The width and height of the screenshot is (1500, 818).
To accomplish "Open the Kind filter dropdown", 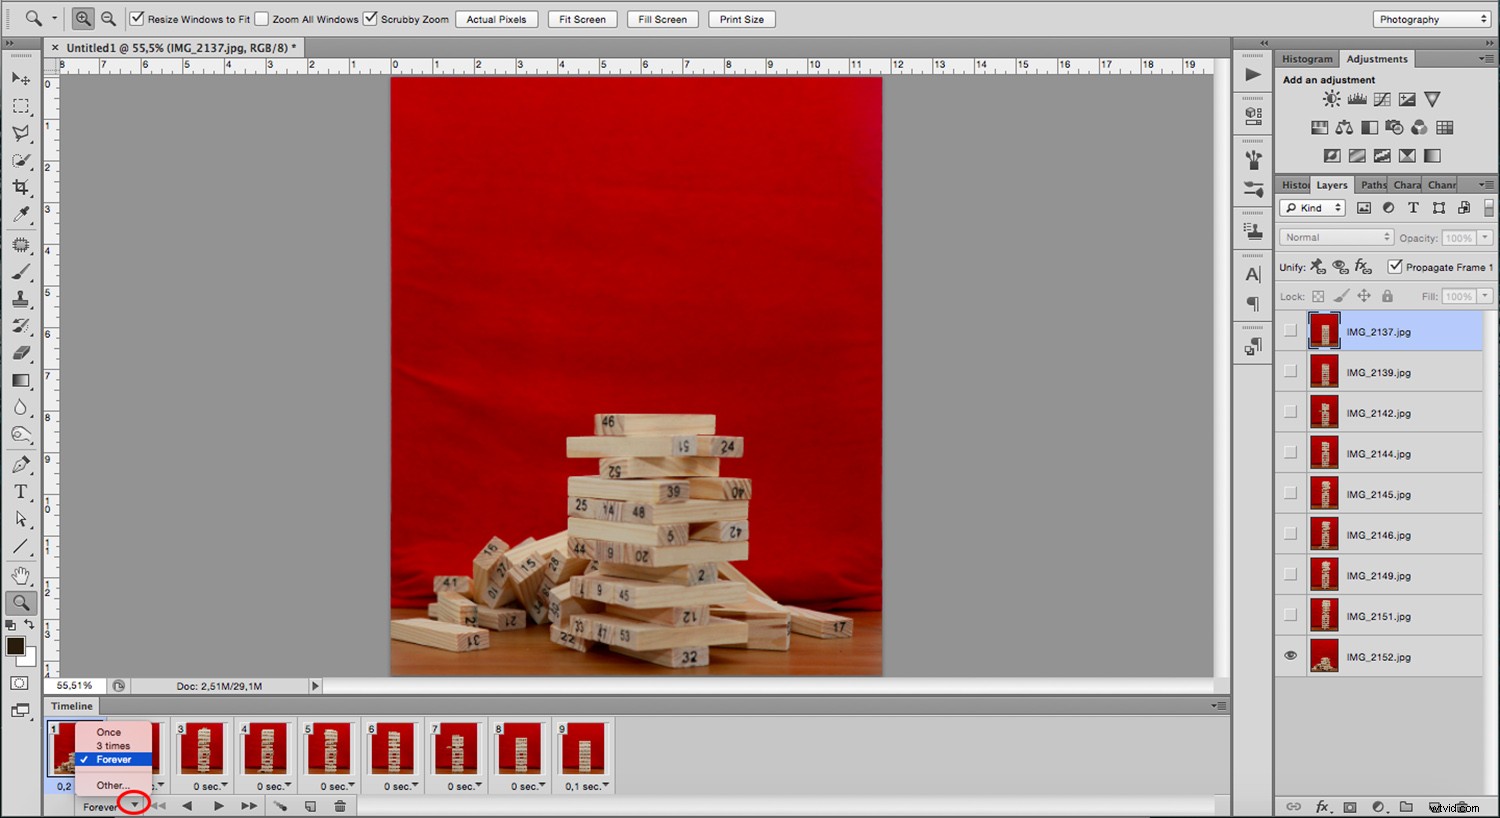I will pos(1311,207).
